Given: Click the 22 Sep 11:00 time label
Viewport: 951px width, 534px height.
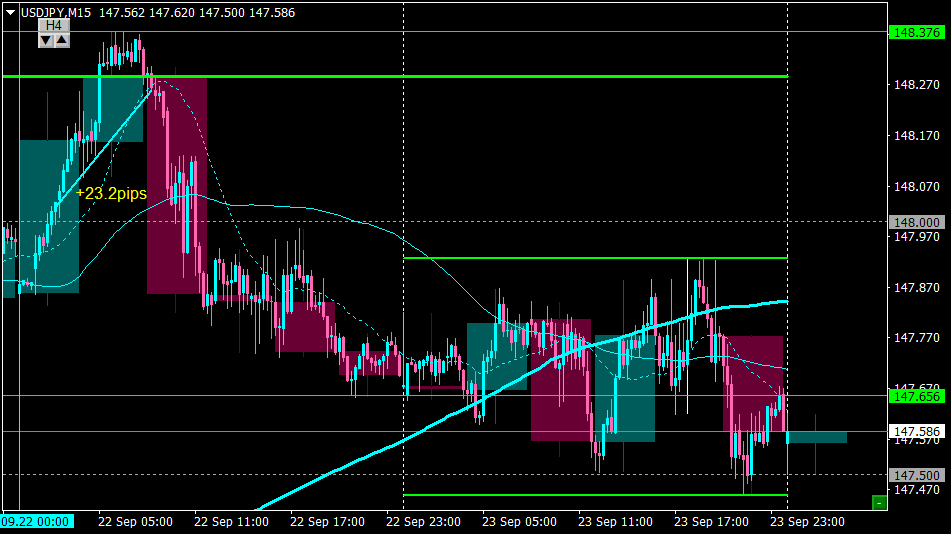Looking at the screenshot, I should [231, 521].
